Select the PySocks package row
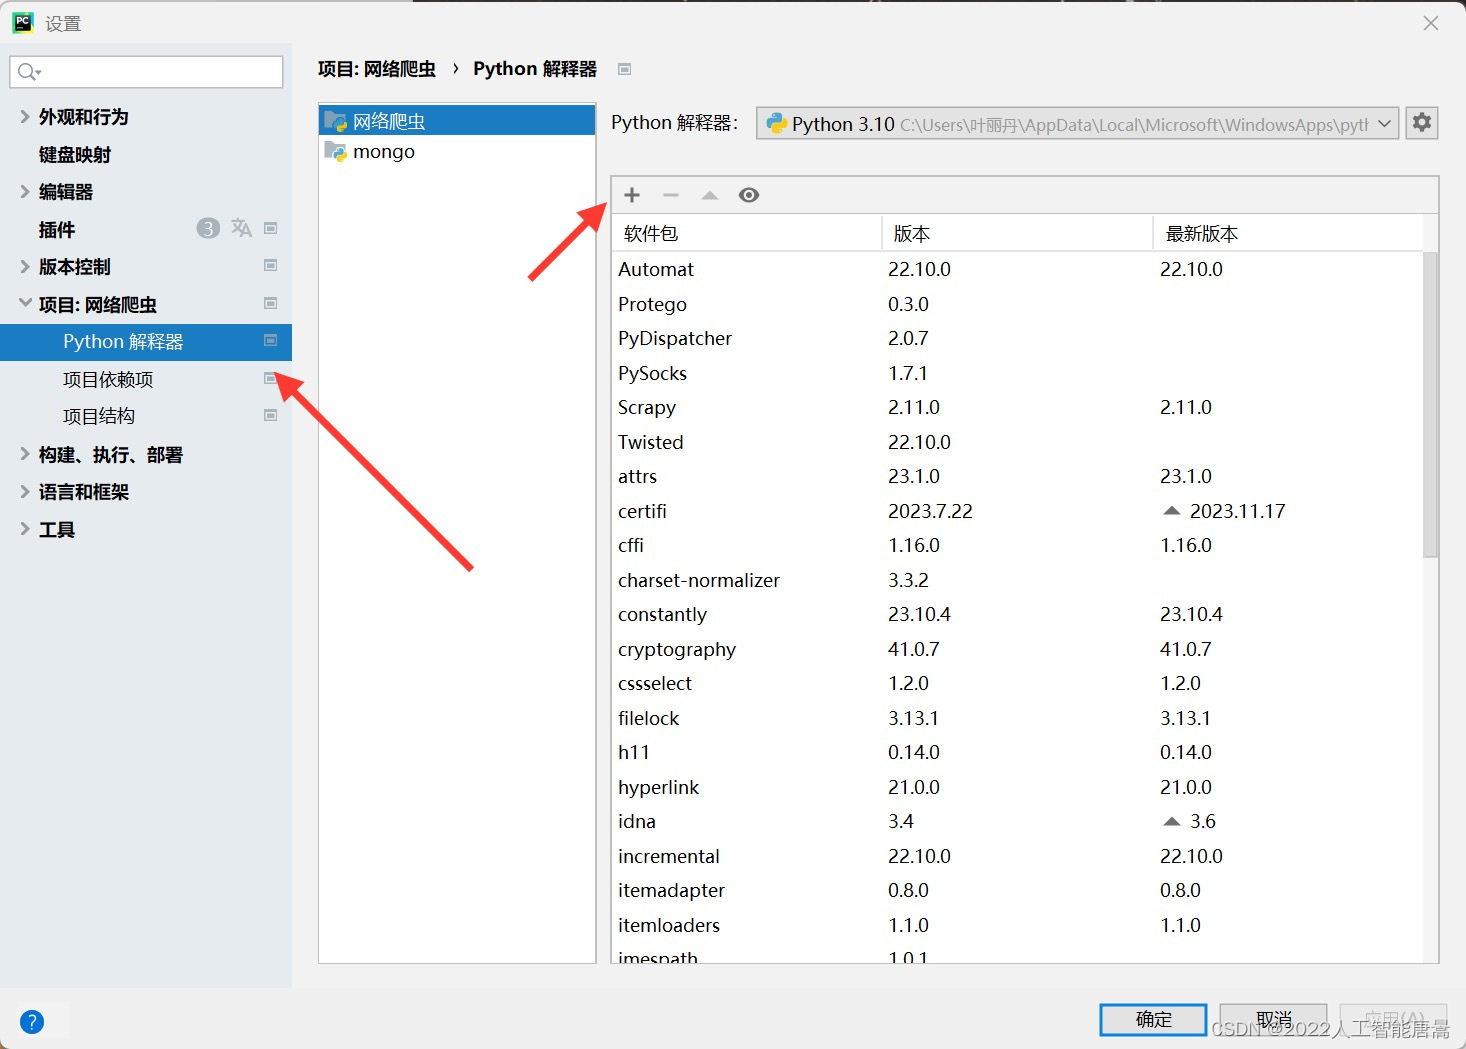Screen dimensions: 1466x1049 (x=1017, y=373)
